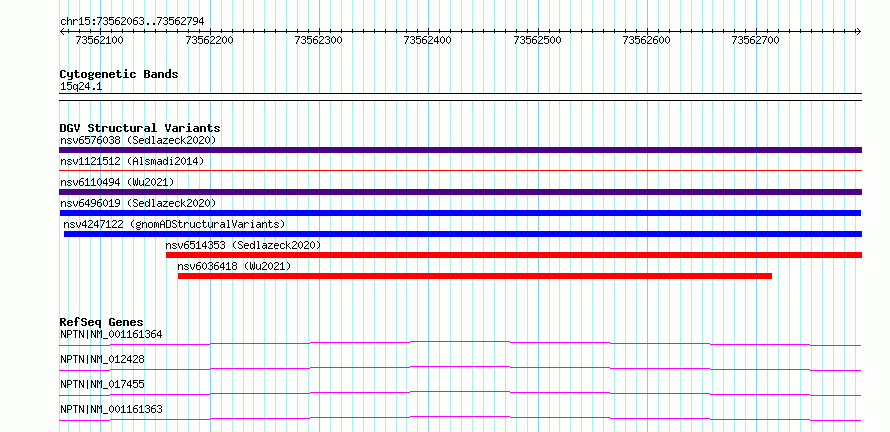This screenshot has height=432, width=890.
Task: Click the red bar under nsv6036418
Action: [x=475, y=276]
